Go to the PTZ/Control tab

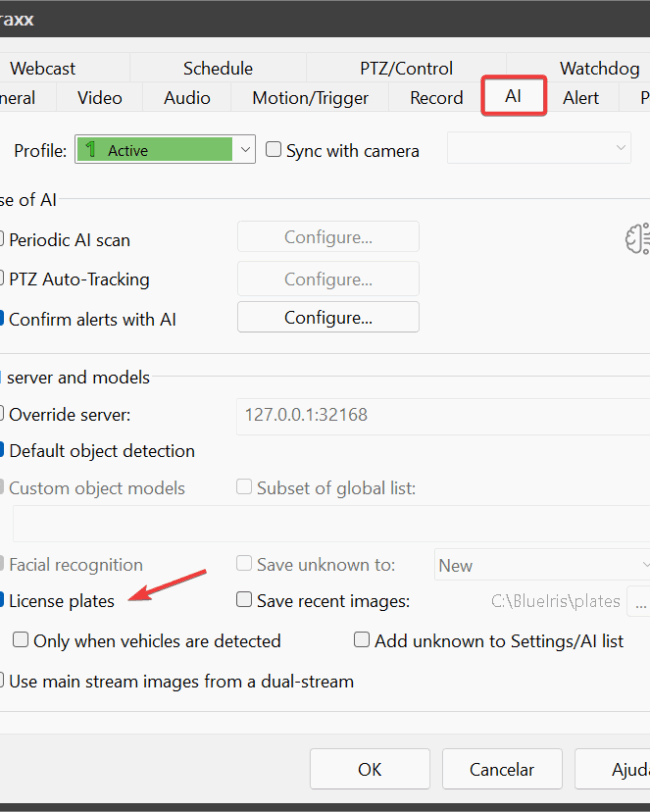(x=405, y=68)
